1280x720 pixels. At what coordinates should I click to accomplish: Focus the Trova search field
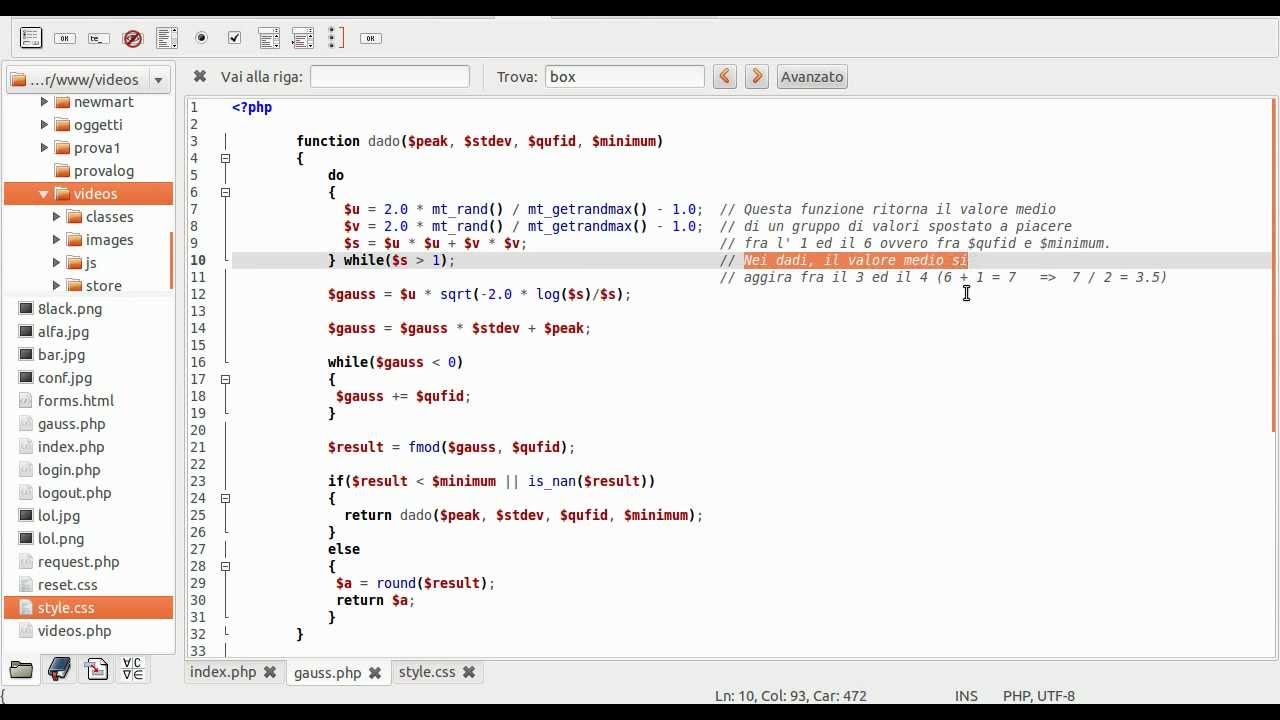(625, 76)
